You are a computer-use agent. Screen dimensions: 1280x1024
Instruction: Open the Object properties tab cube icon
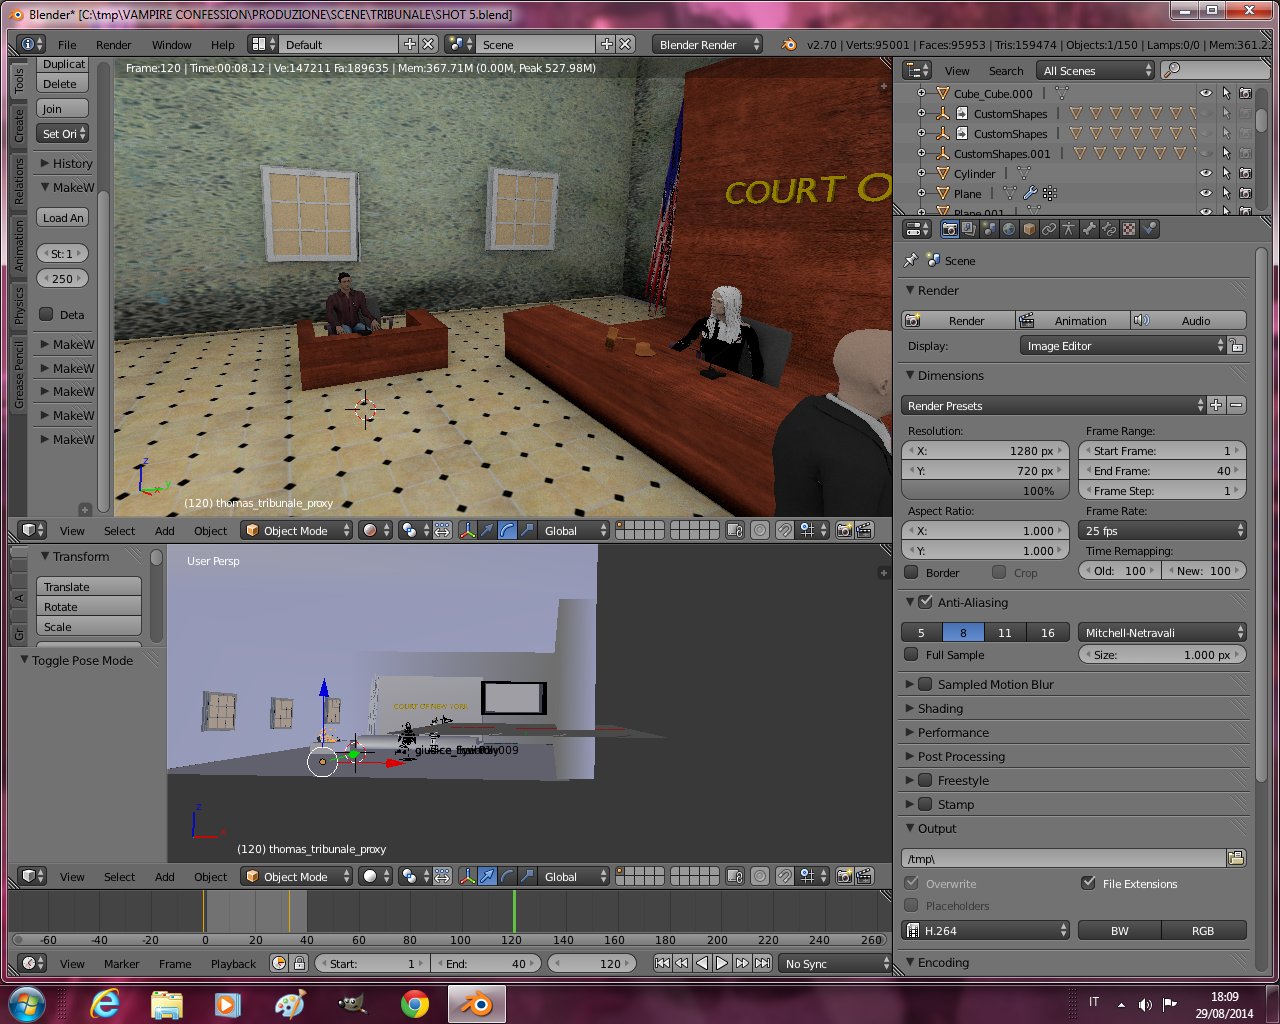1029,229
